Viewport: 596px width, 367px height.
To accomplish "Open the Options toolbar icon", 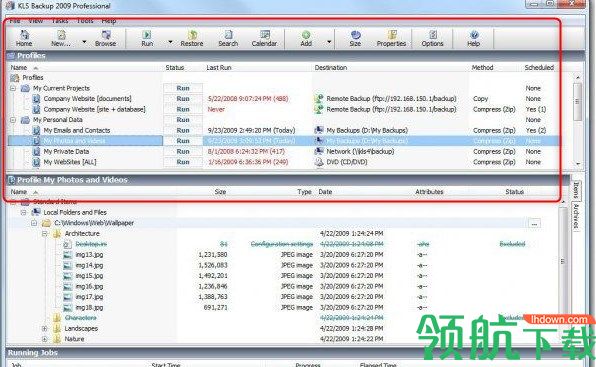I will point(433,35).
